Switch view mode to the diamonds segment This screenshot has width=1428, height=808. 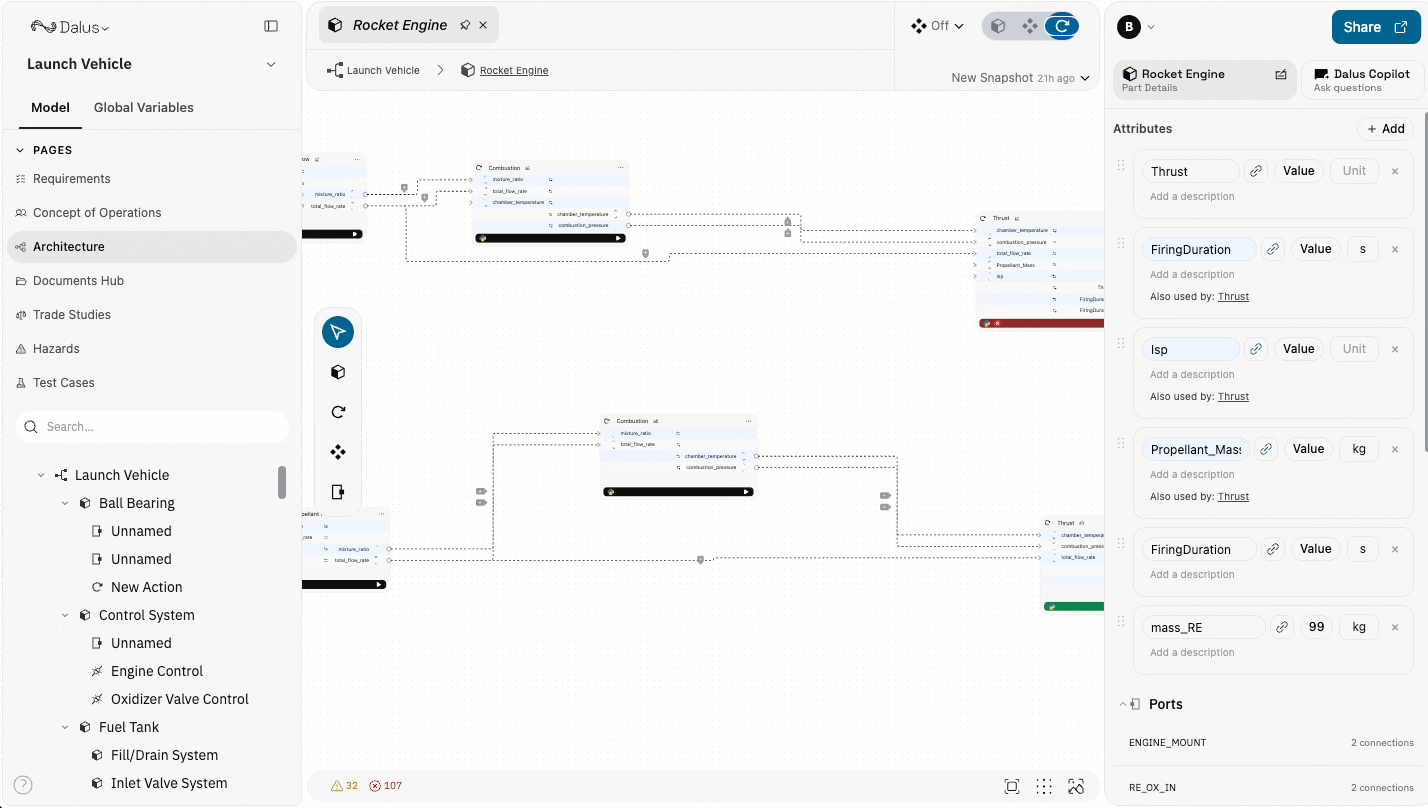[x=1030, y=26]
